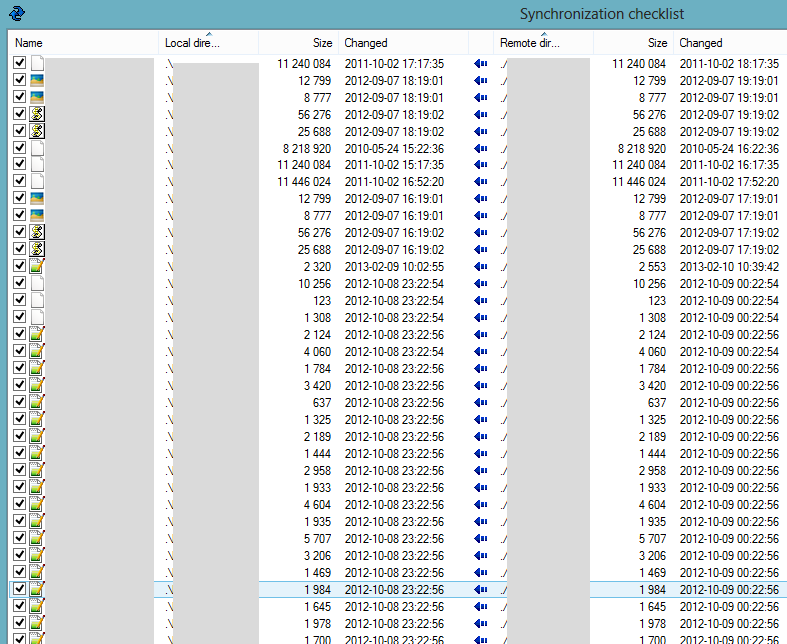Image resolution: width=787 pixels, height=644 pixels.
Task: Click the blue action arrow for the 2 320 byte file
Action: (x=480, y=267)
